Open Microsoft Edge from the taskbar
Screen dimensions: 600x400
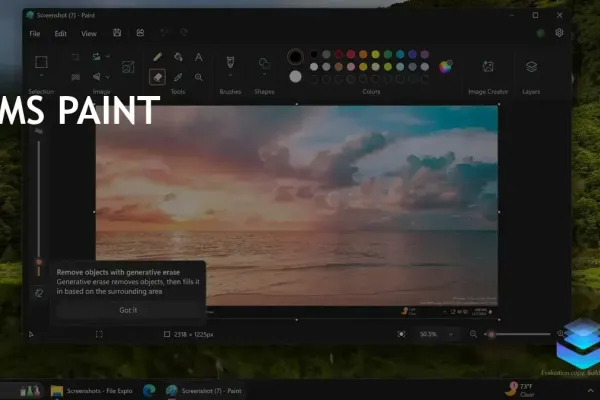(149, 391)
